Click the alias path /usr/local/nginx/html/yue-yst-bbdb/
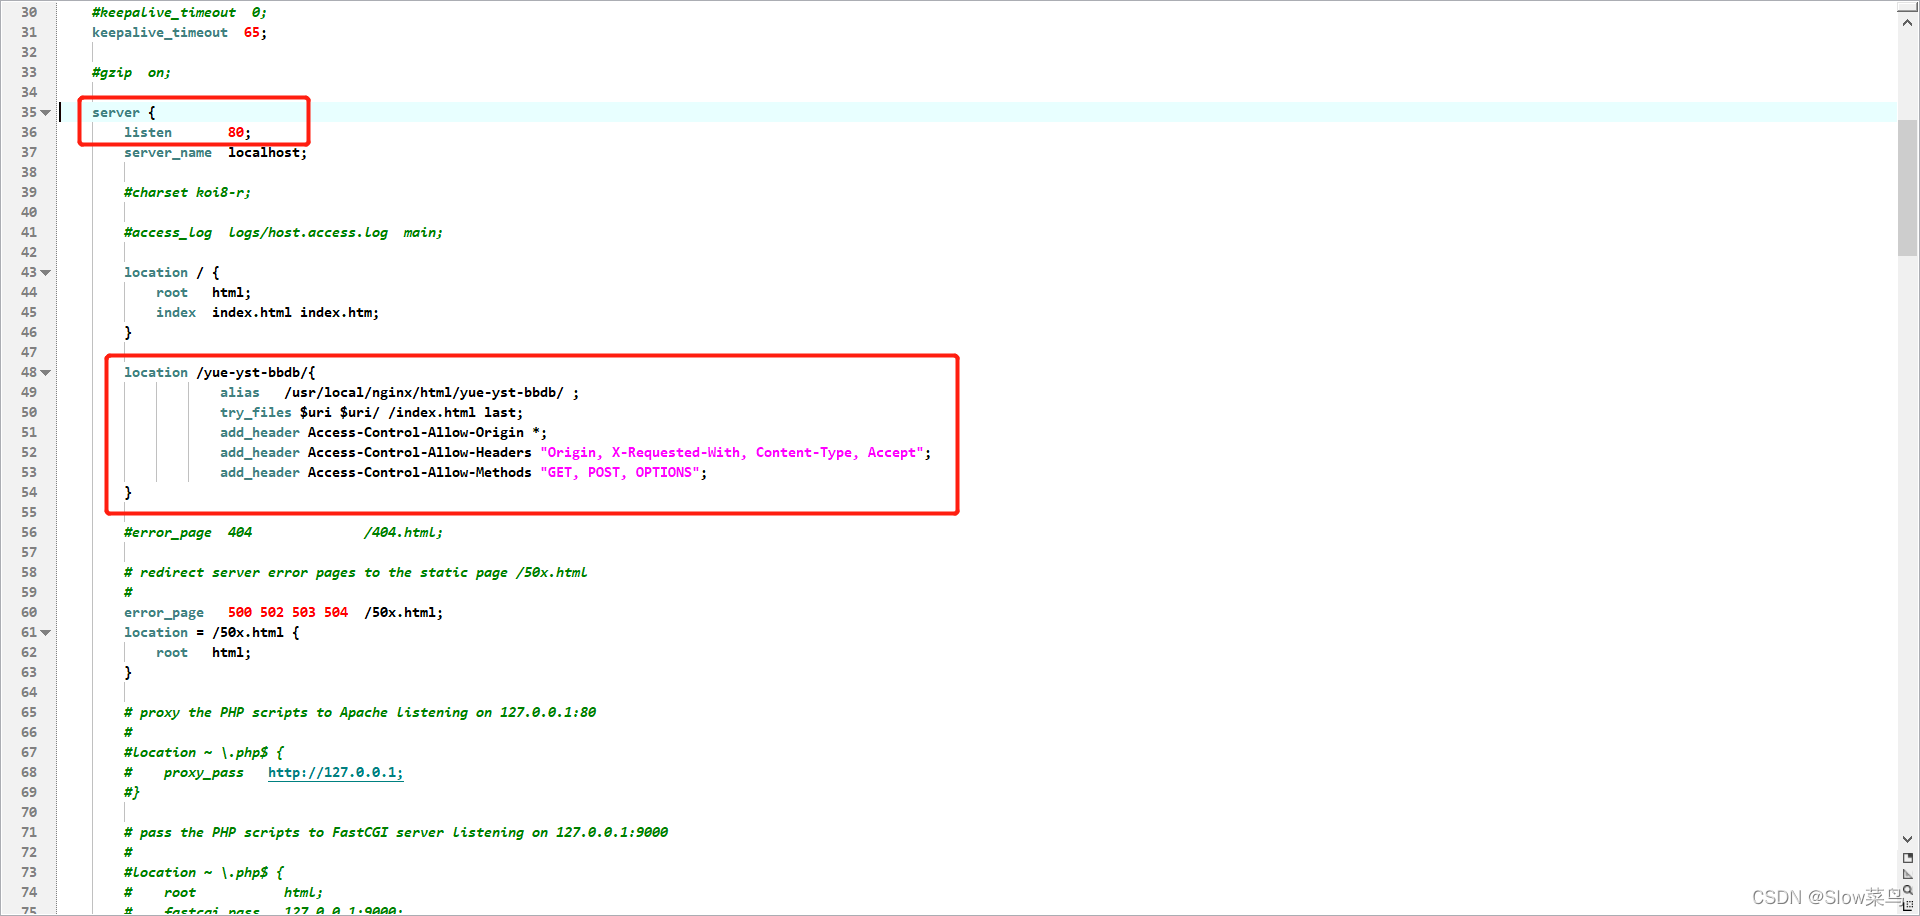Image resolution: width=1920 pixels, height=916 pixels. coord(424,393)
